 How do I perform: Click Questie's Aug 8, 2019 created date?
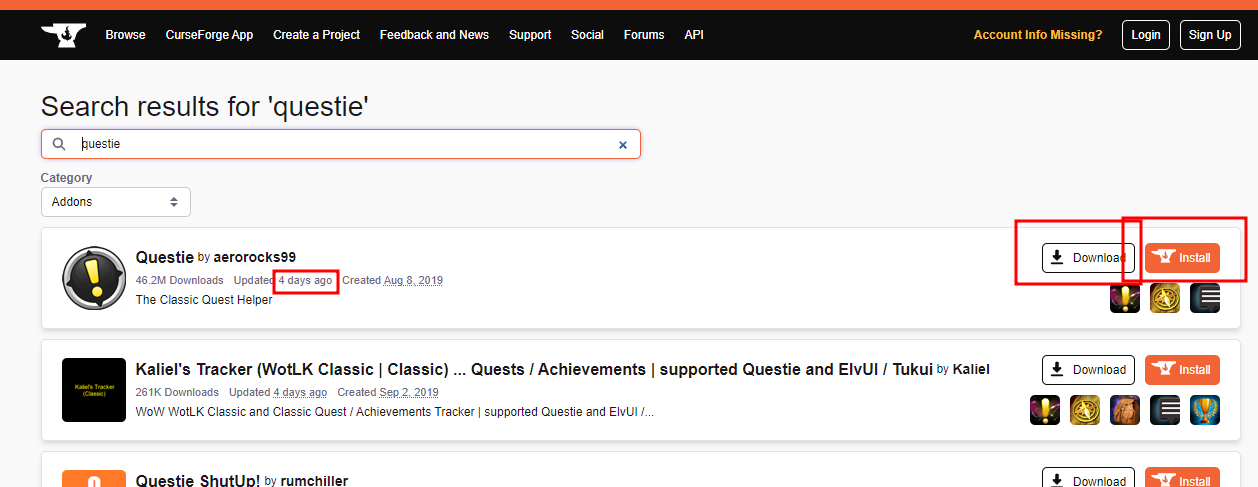coord(413,280)
